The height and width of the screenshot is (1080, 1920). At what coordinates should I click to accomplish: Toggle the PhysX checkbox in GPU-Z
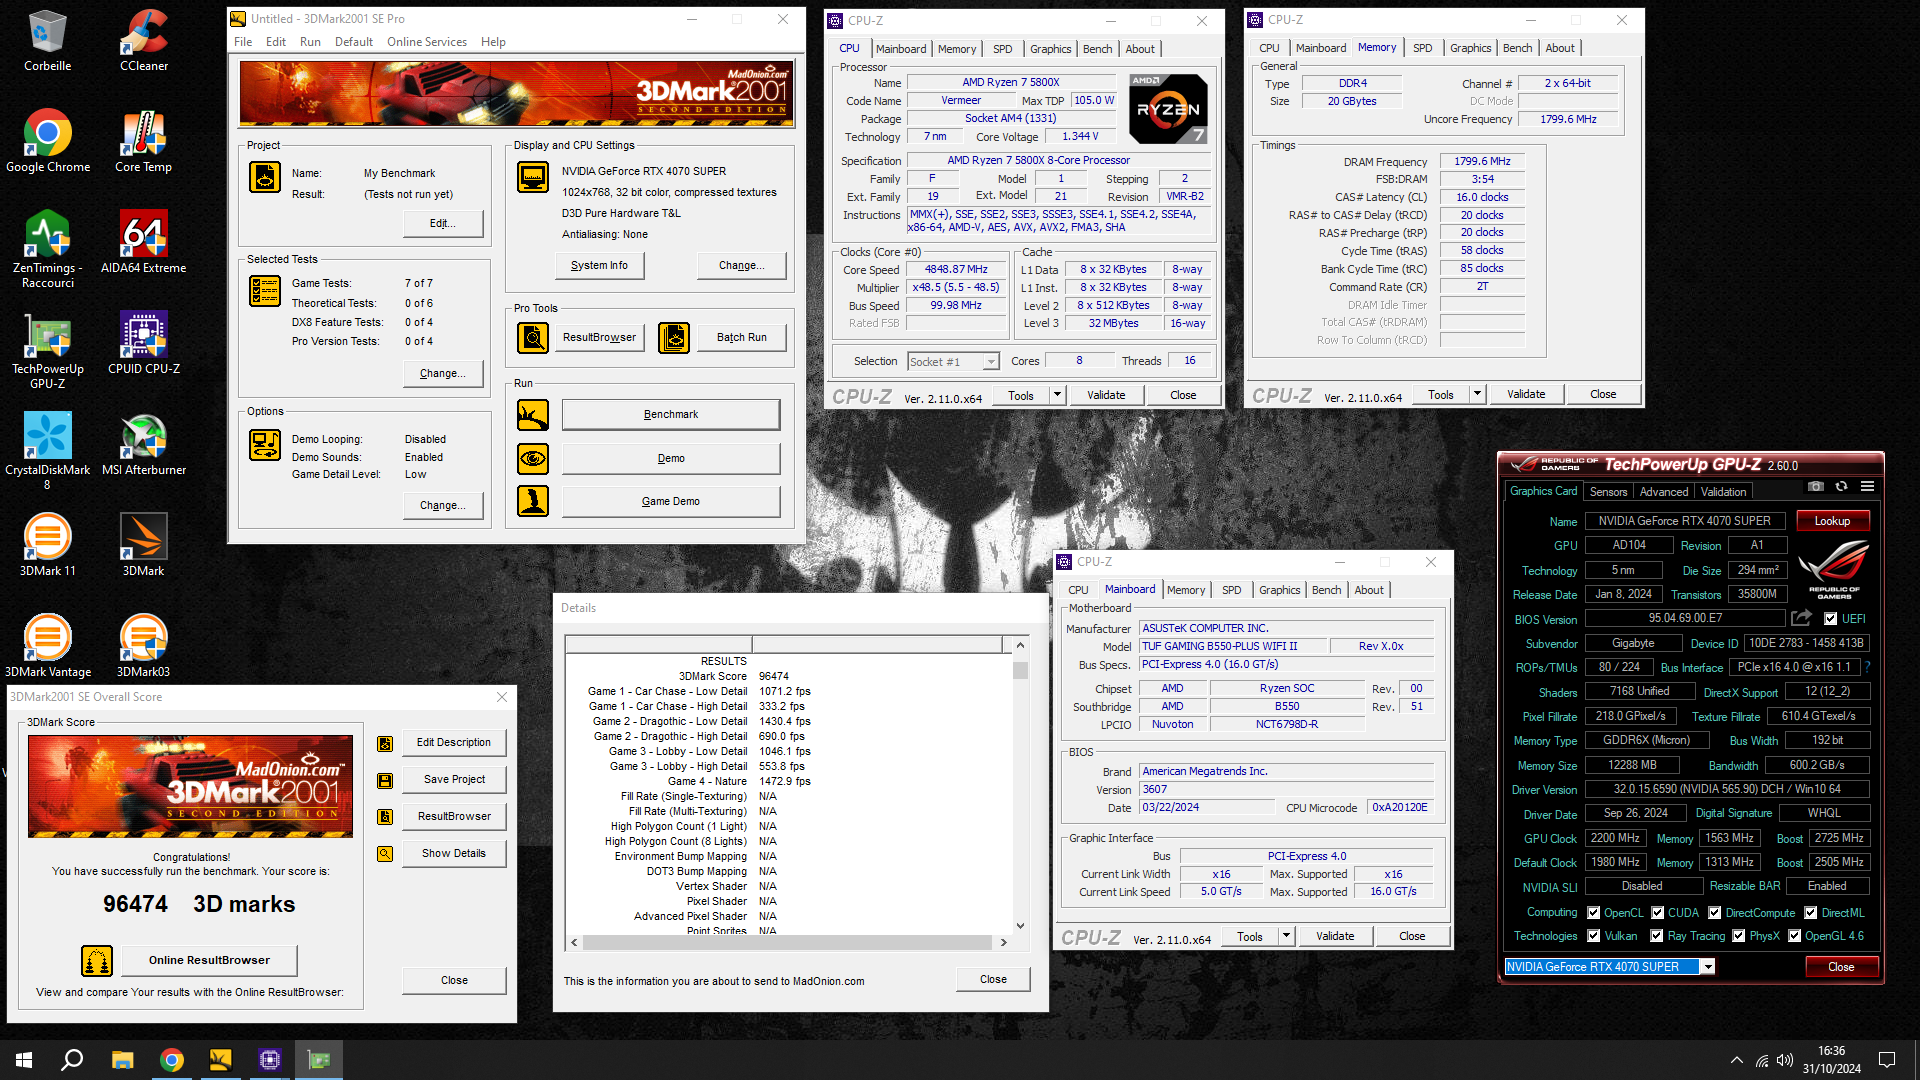pyautogui.click(x=1739, y=936)
